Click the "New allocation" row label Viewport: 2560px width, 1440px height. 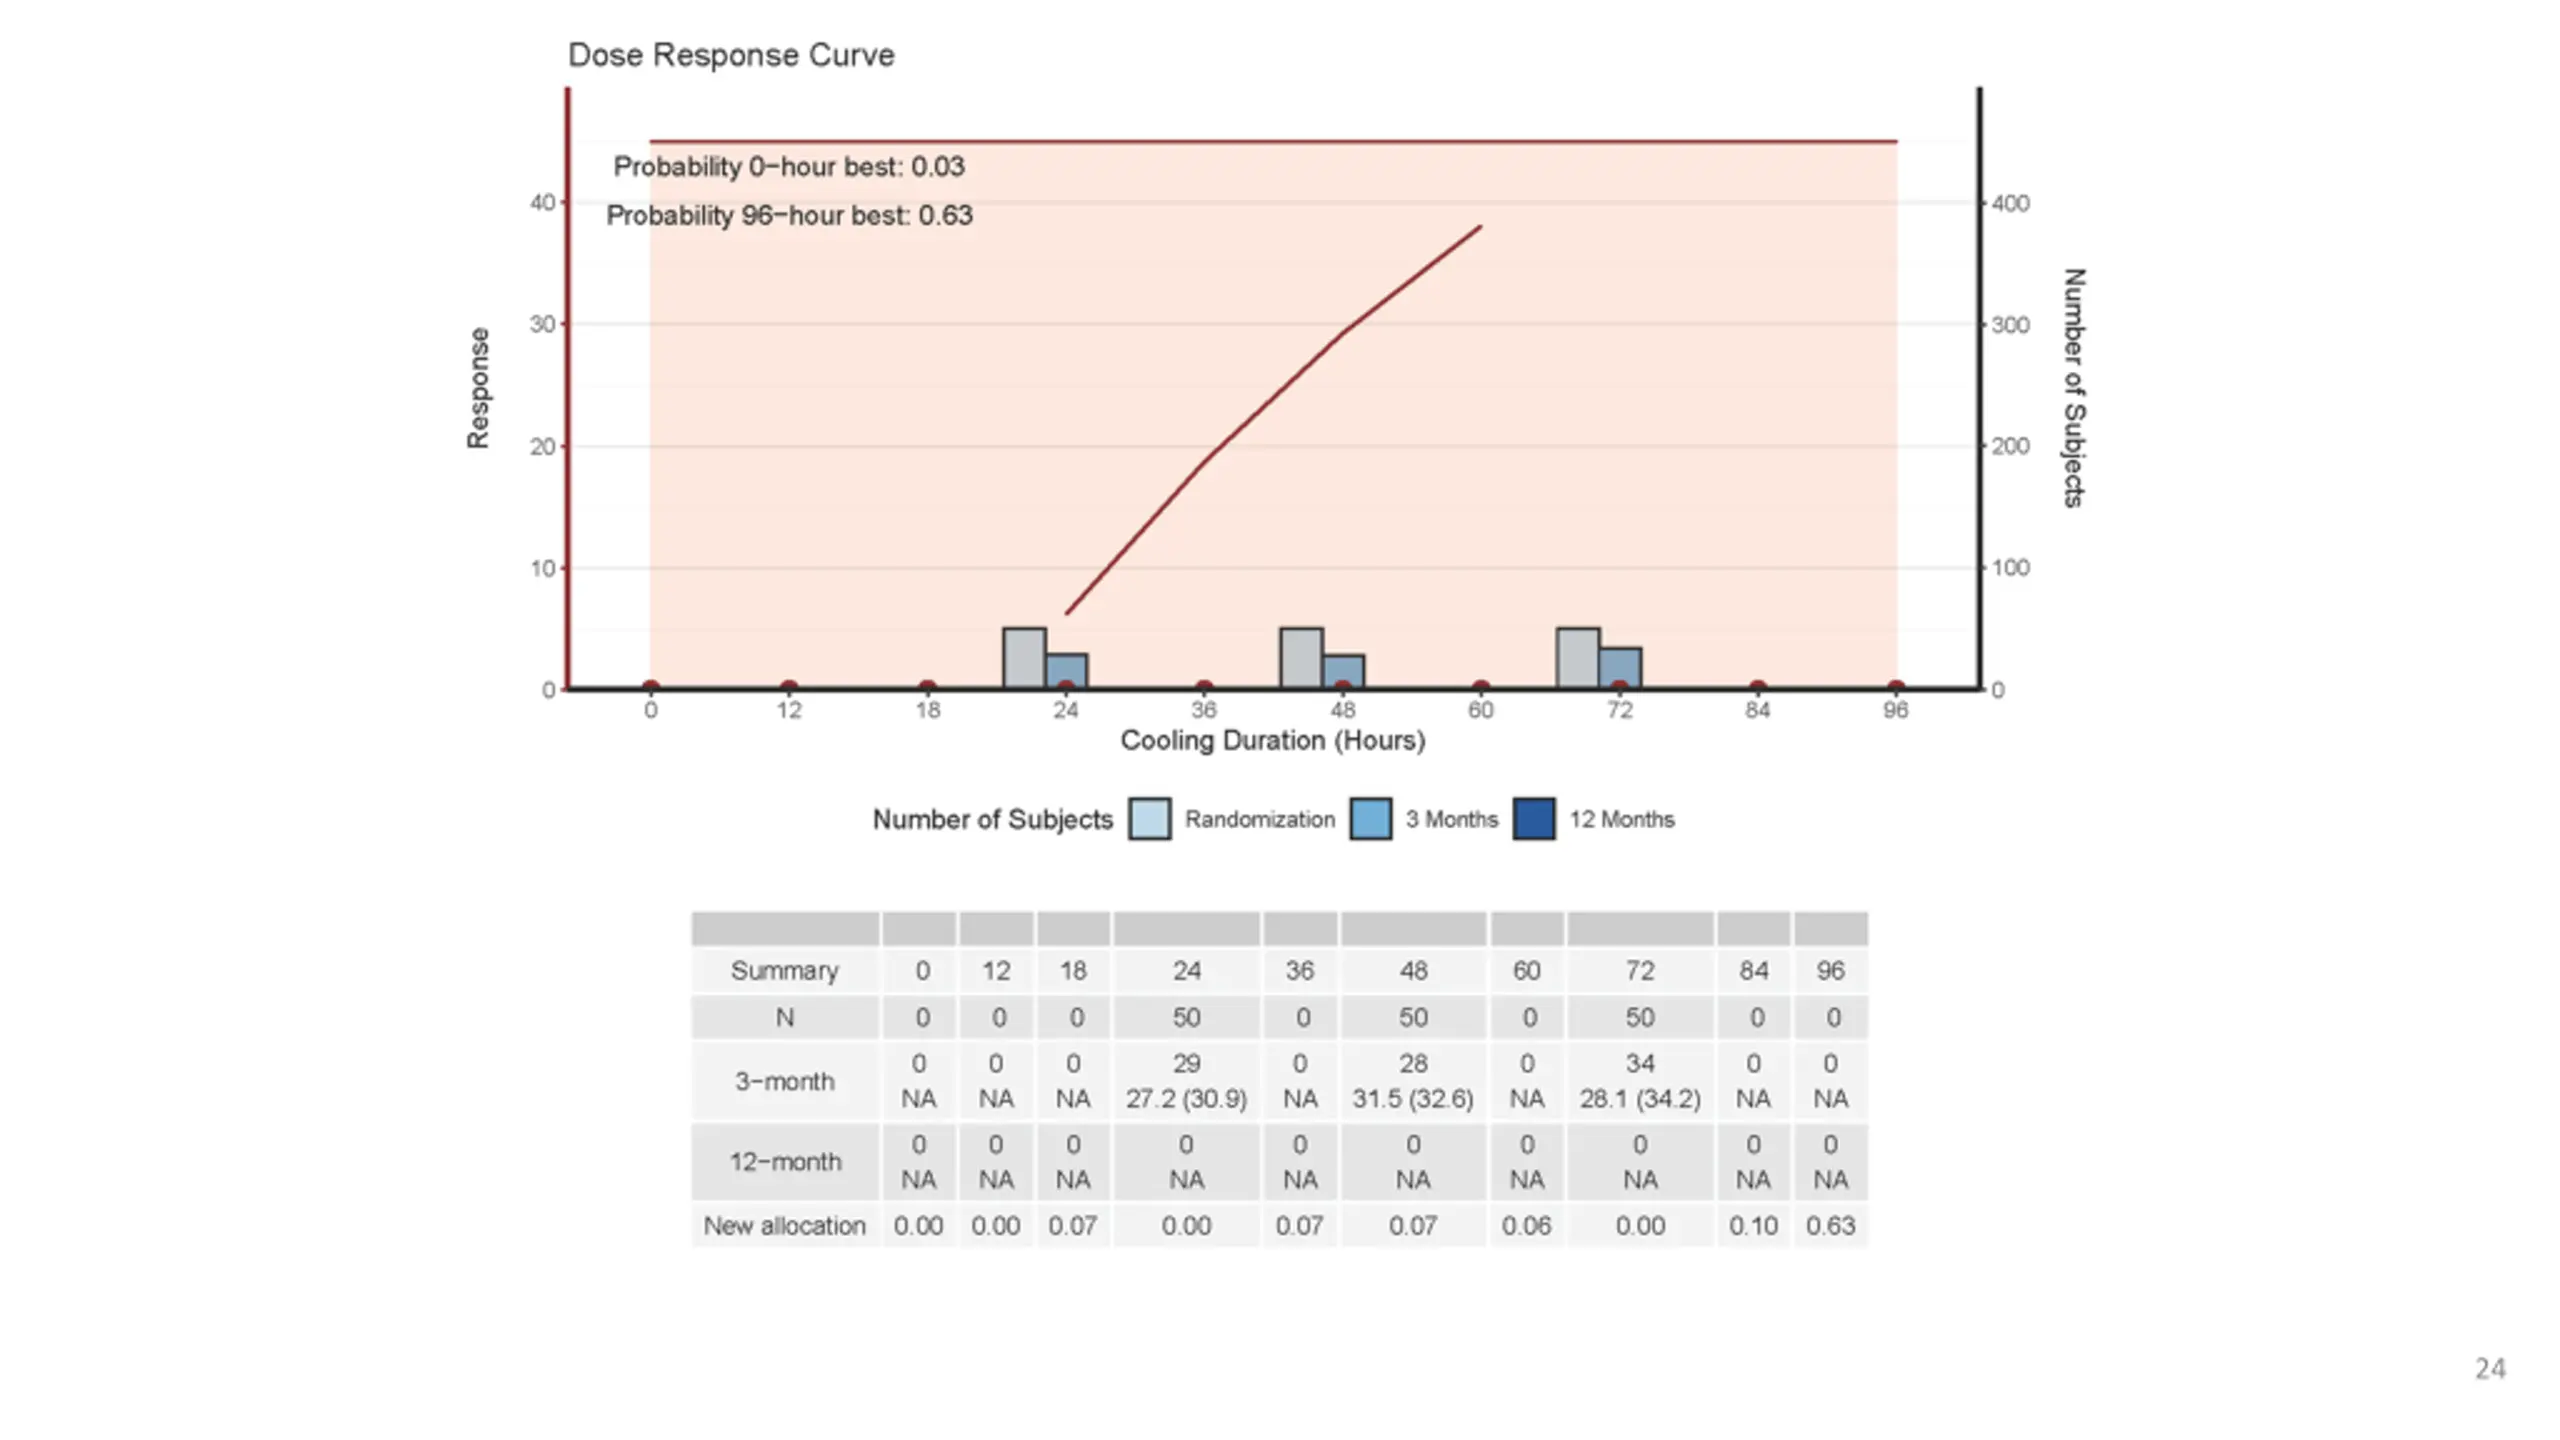785,1226
